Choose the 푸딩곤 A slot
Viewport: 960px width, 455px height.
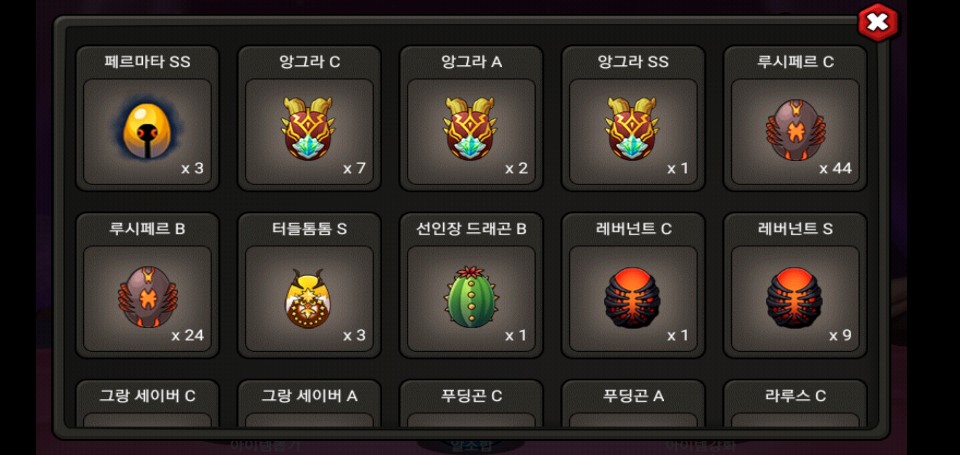[633, 404]
